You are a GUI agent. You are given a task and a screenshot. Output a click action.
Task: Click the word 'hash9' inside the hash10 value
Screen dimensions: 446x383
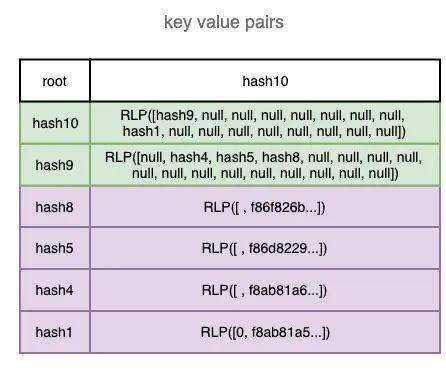[175, 115]
